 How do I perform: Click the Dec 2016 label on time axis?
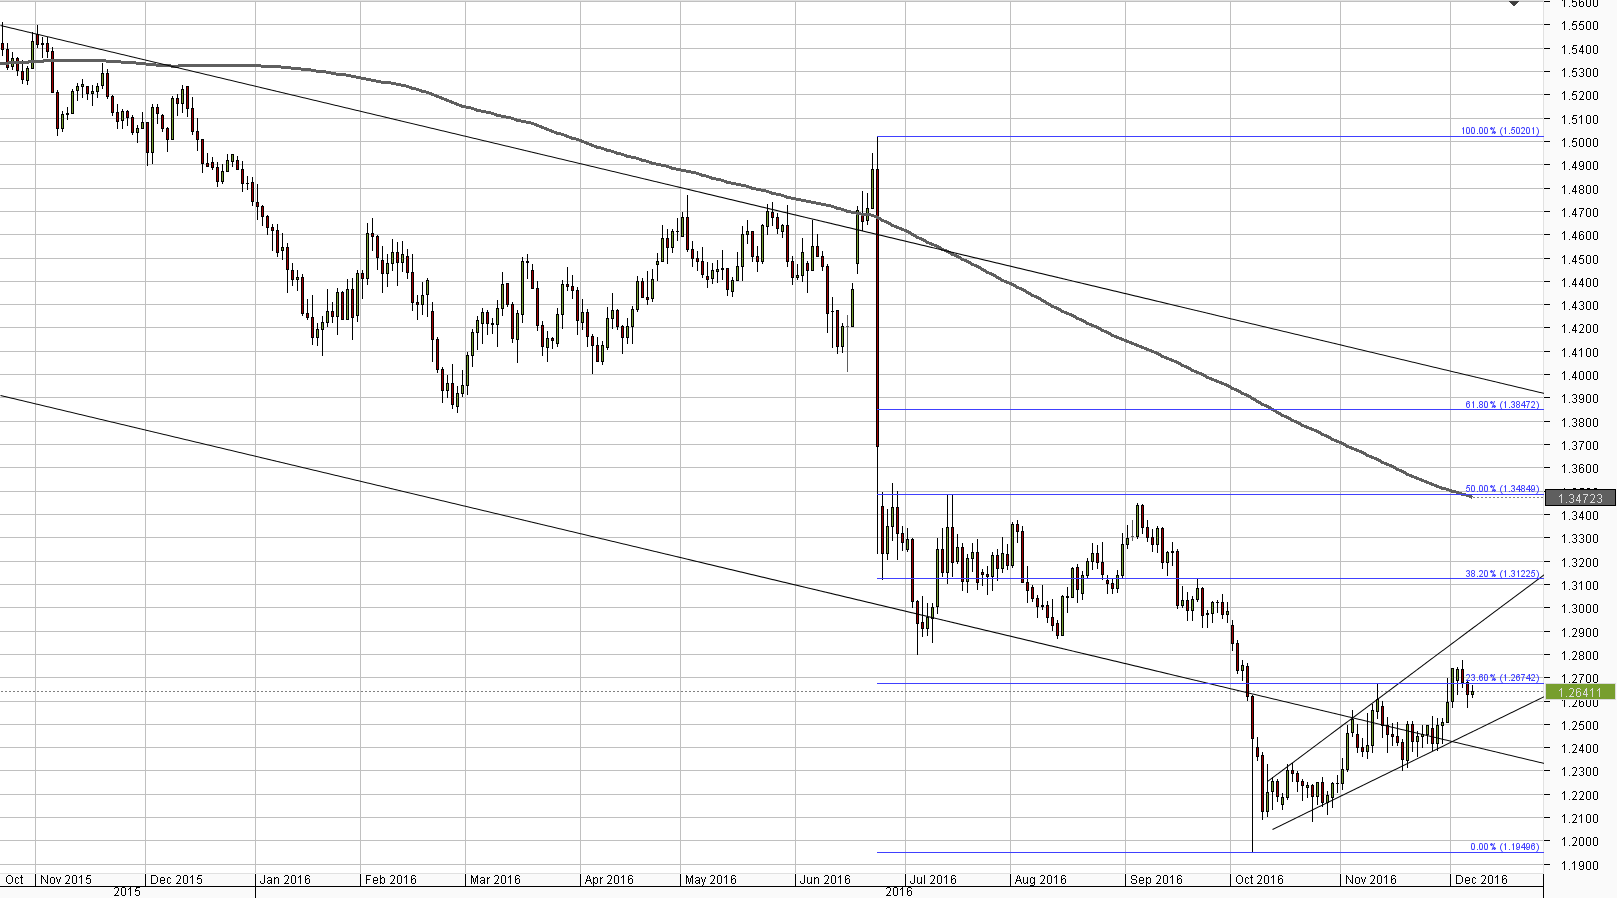coord(1481,880)
